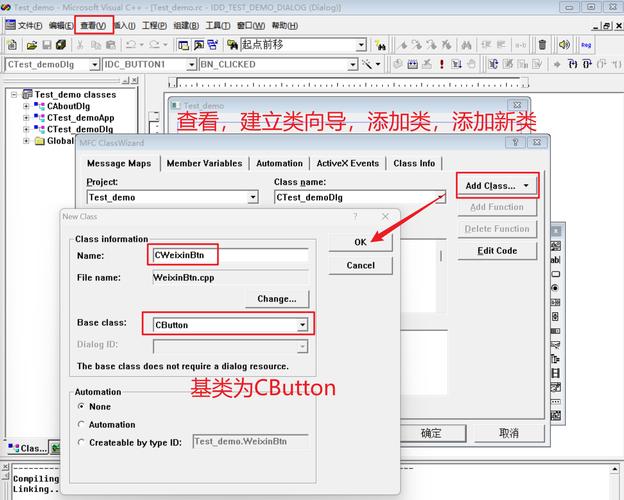
Task: Open the Base class CButton dropdown
Action: [x=302, y=325]
